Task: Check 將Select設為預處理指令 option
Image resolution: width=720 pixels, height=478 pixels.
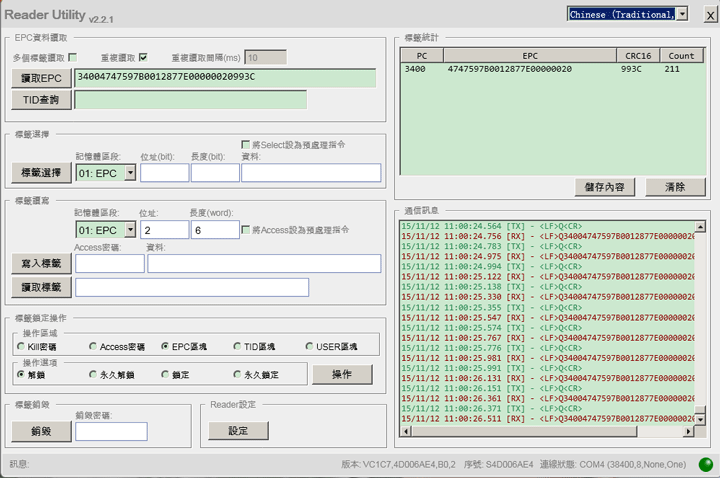Action: tap(246, 145)
